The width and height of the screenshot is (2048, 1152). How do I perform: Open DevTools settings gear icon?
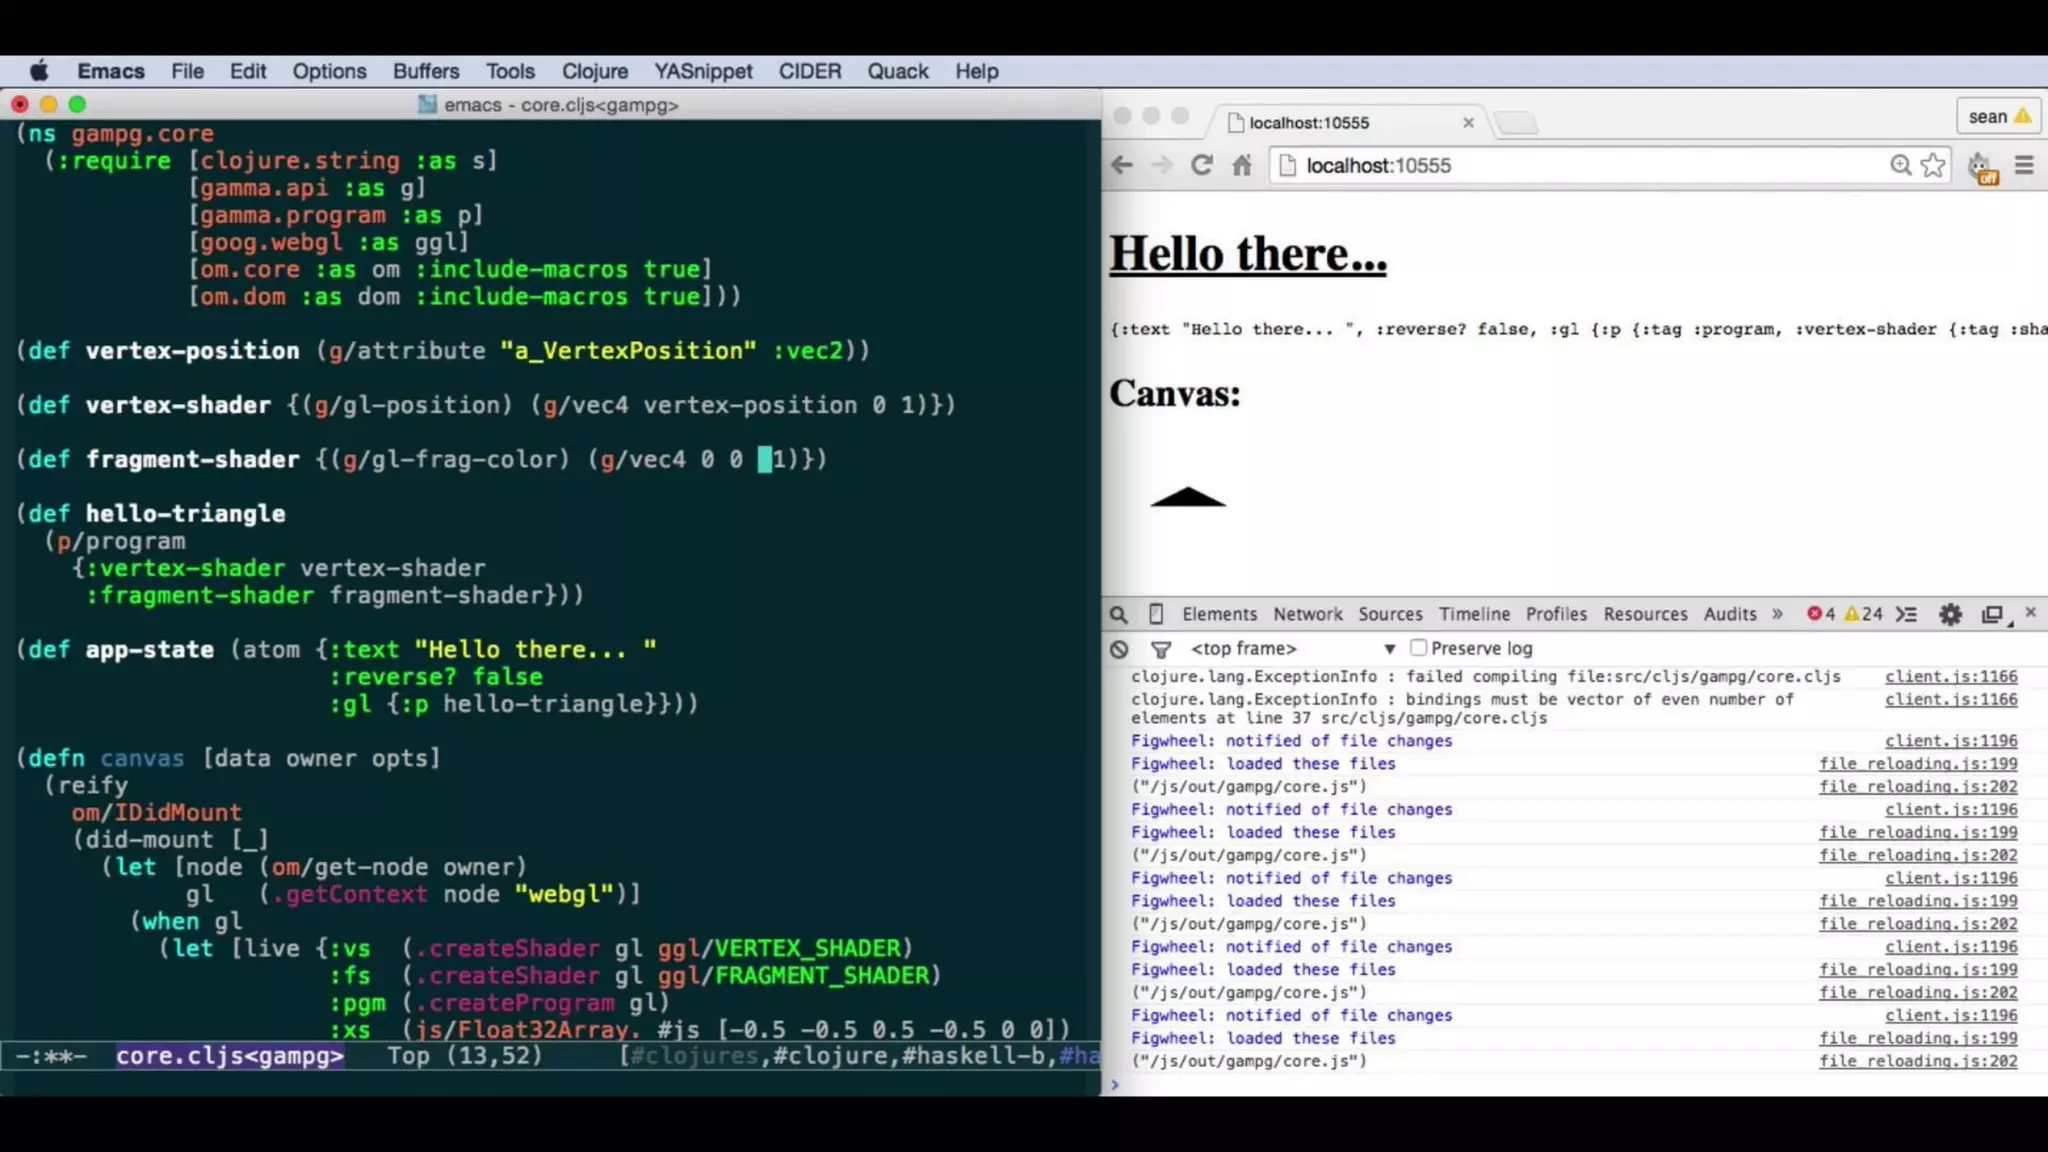click(1950, 614)
